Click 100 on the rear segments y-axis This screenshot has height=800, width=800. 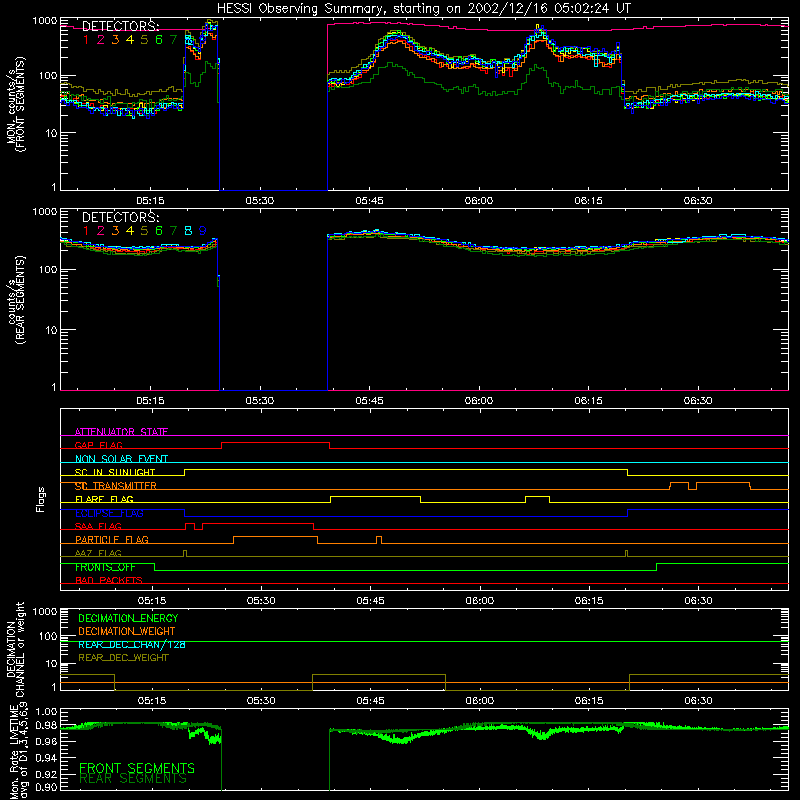pyautogui.click(x=48, y=269)
